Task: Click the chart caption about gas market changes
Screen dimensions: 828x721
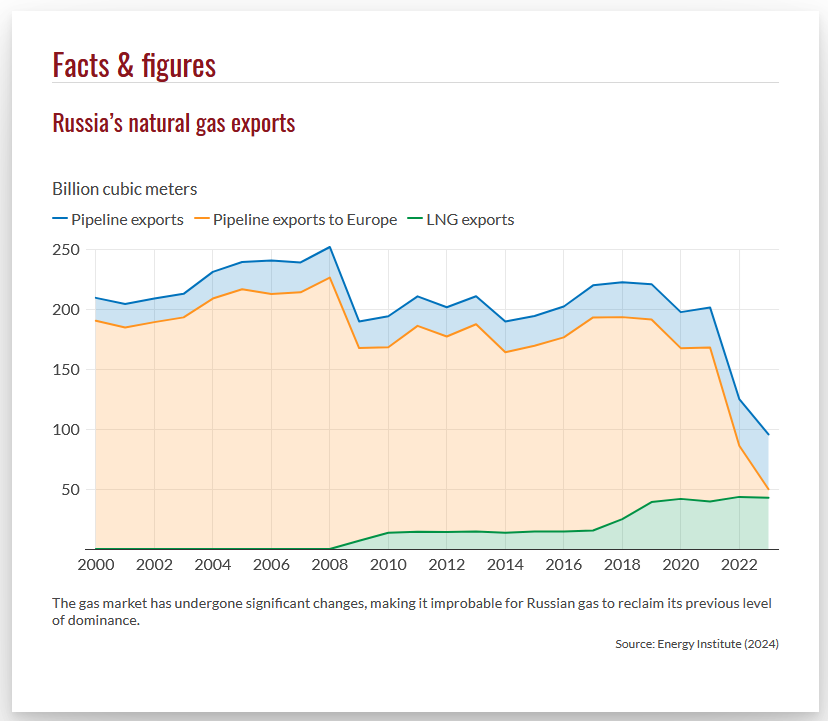Action: [412, 612]
